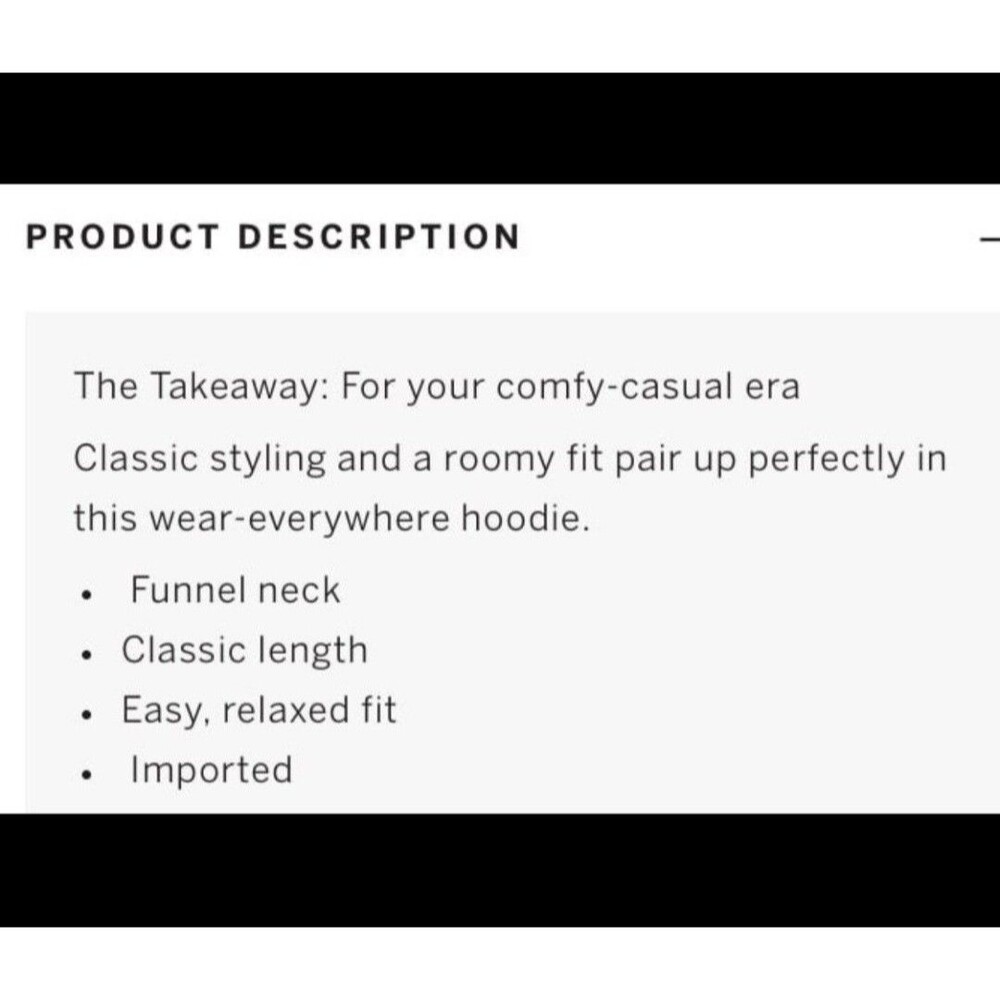Click the word 'PRODUCT' in the heading
1000x1000 pixels.
[121, 238]
